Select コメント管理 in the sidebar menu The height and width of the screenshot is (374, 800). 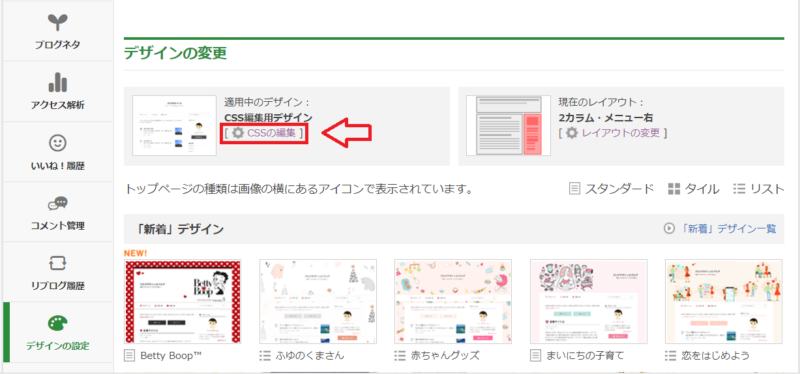pos(58,212)
